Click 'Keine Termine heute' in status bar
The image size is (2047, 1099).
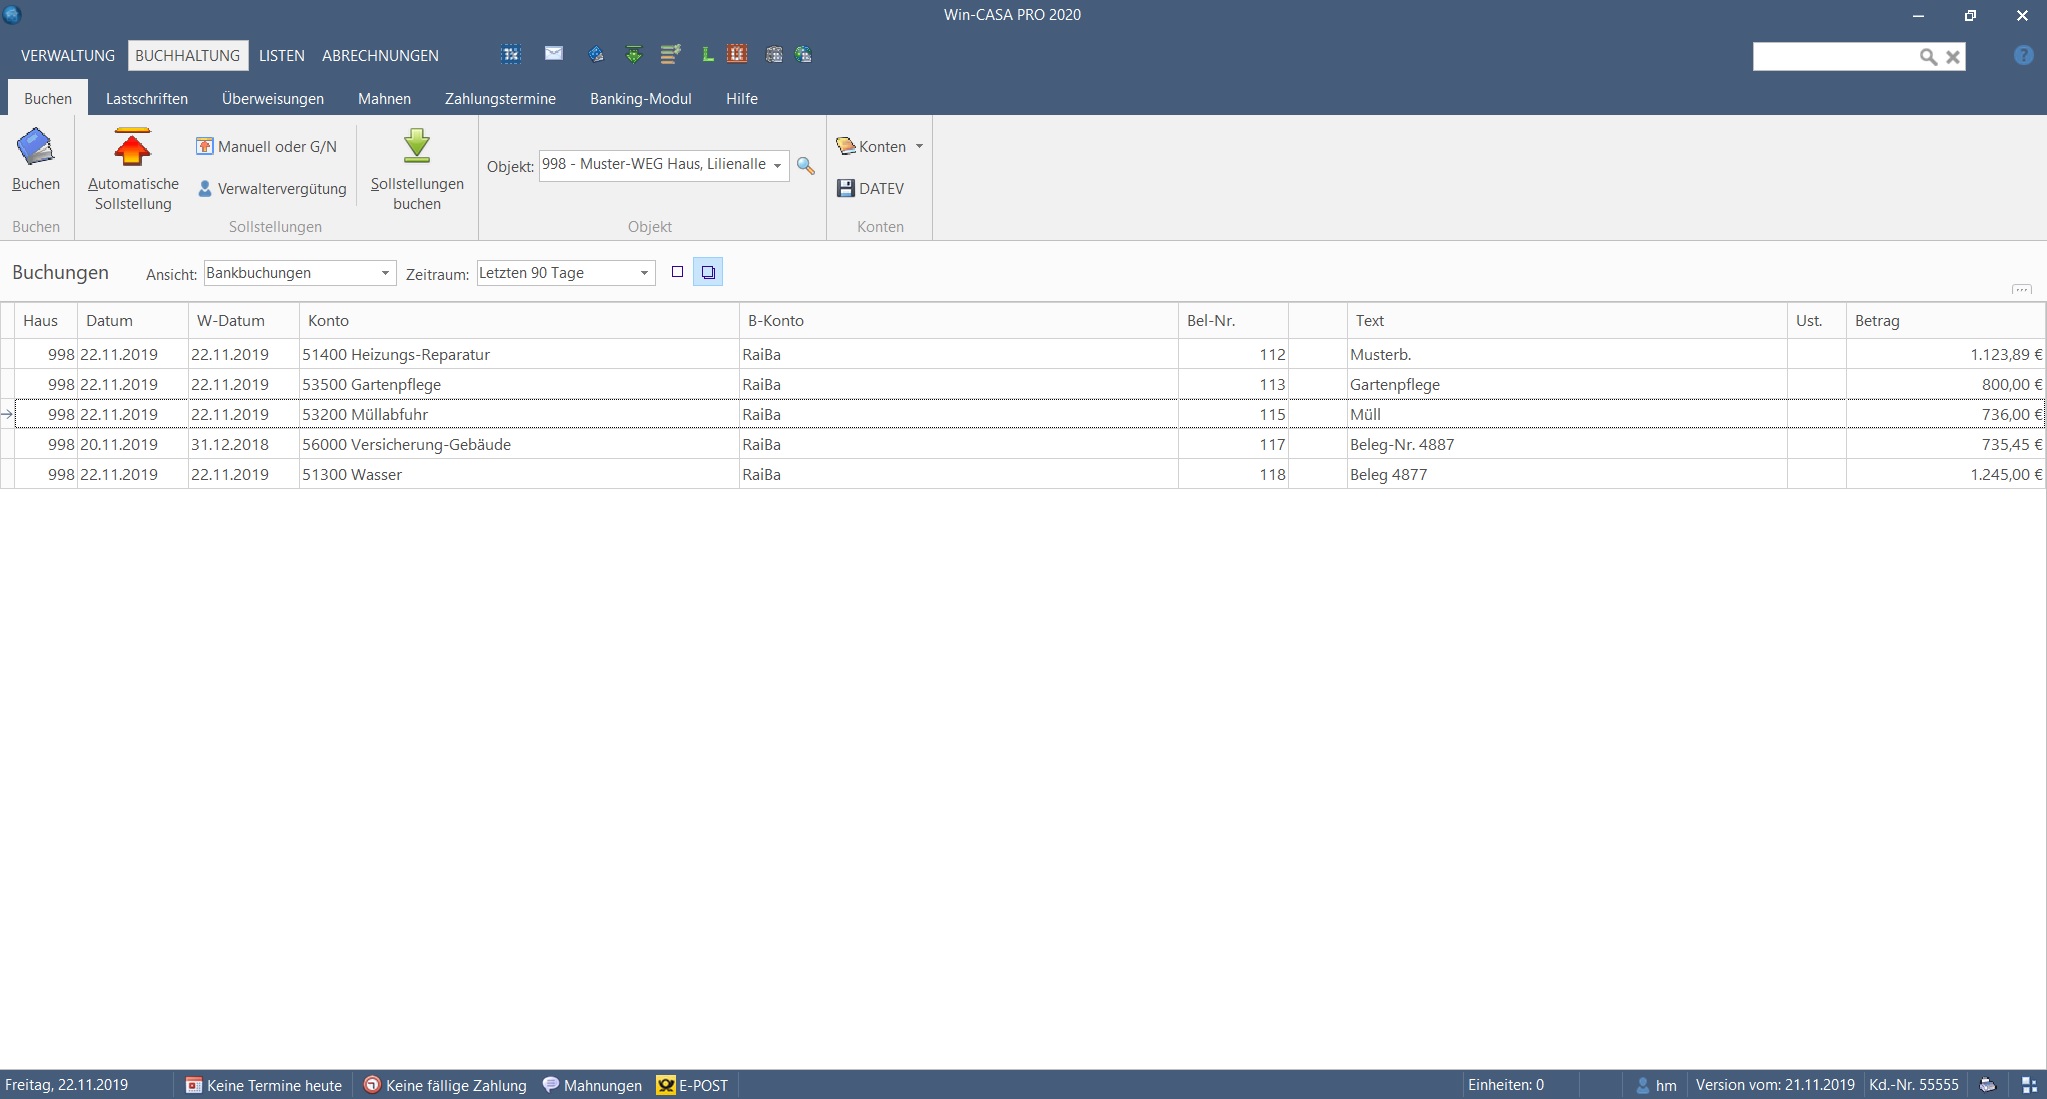(x=264, y=1085)
